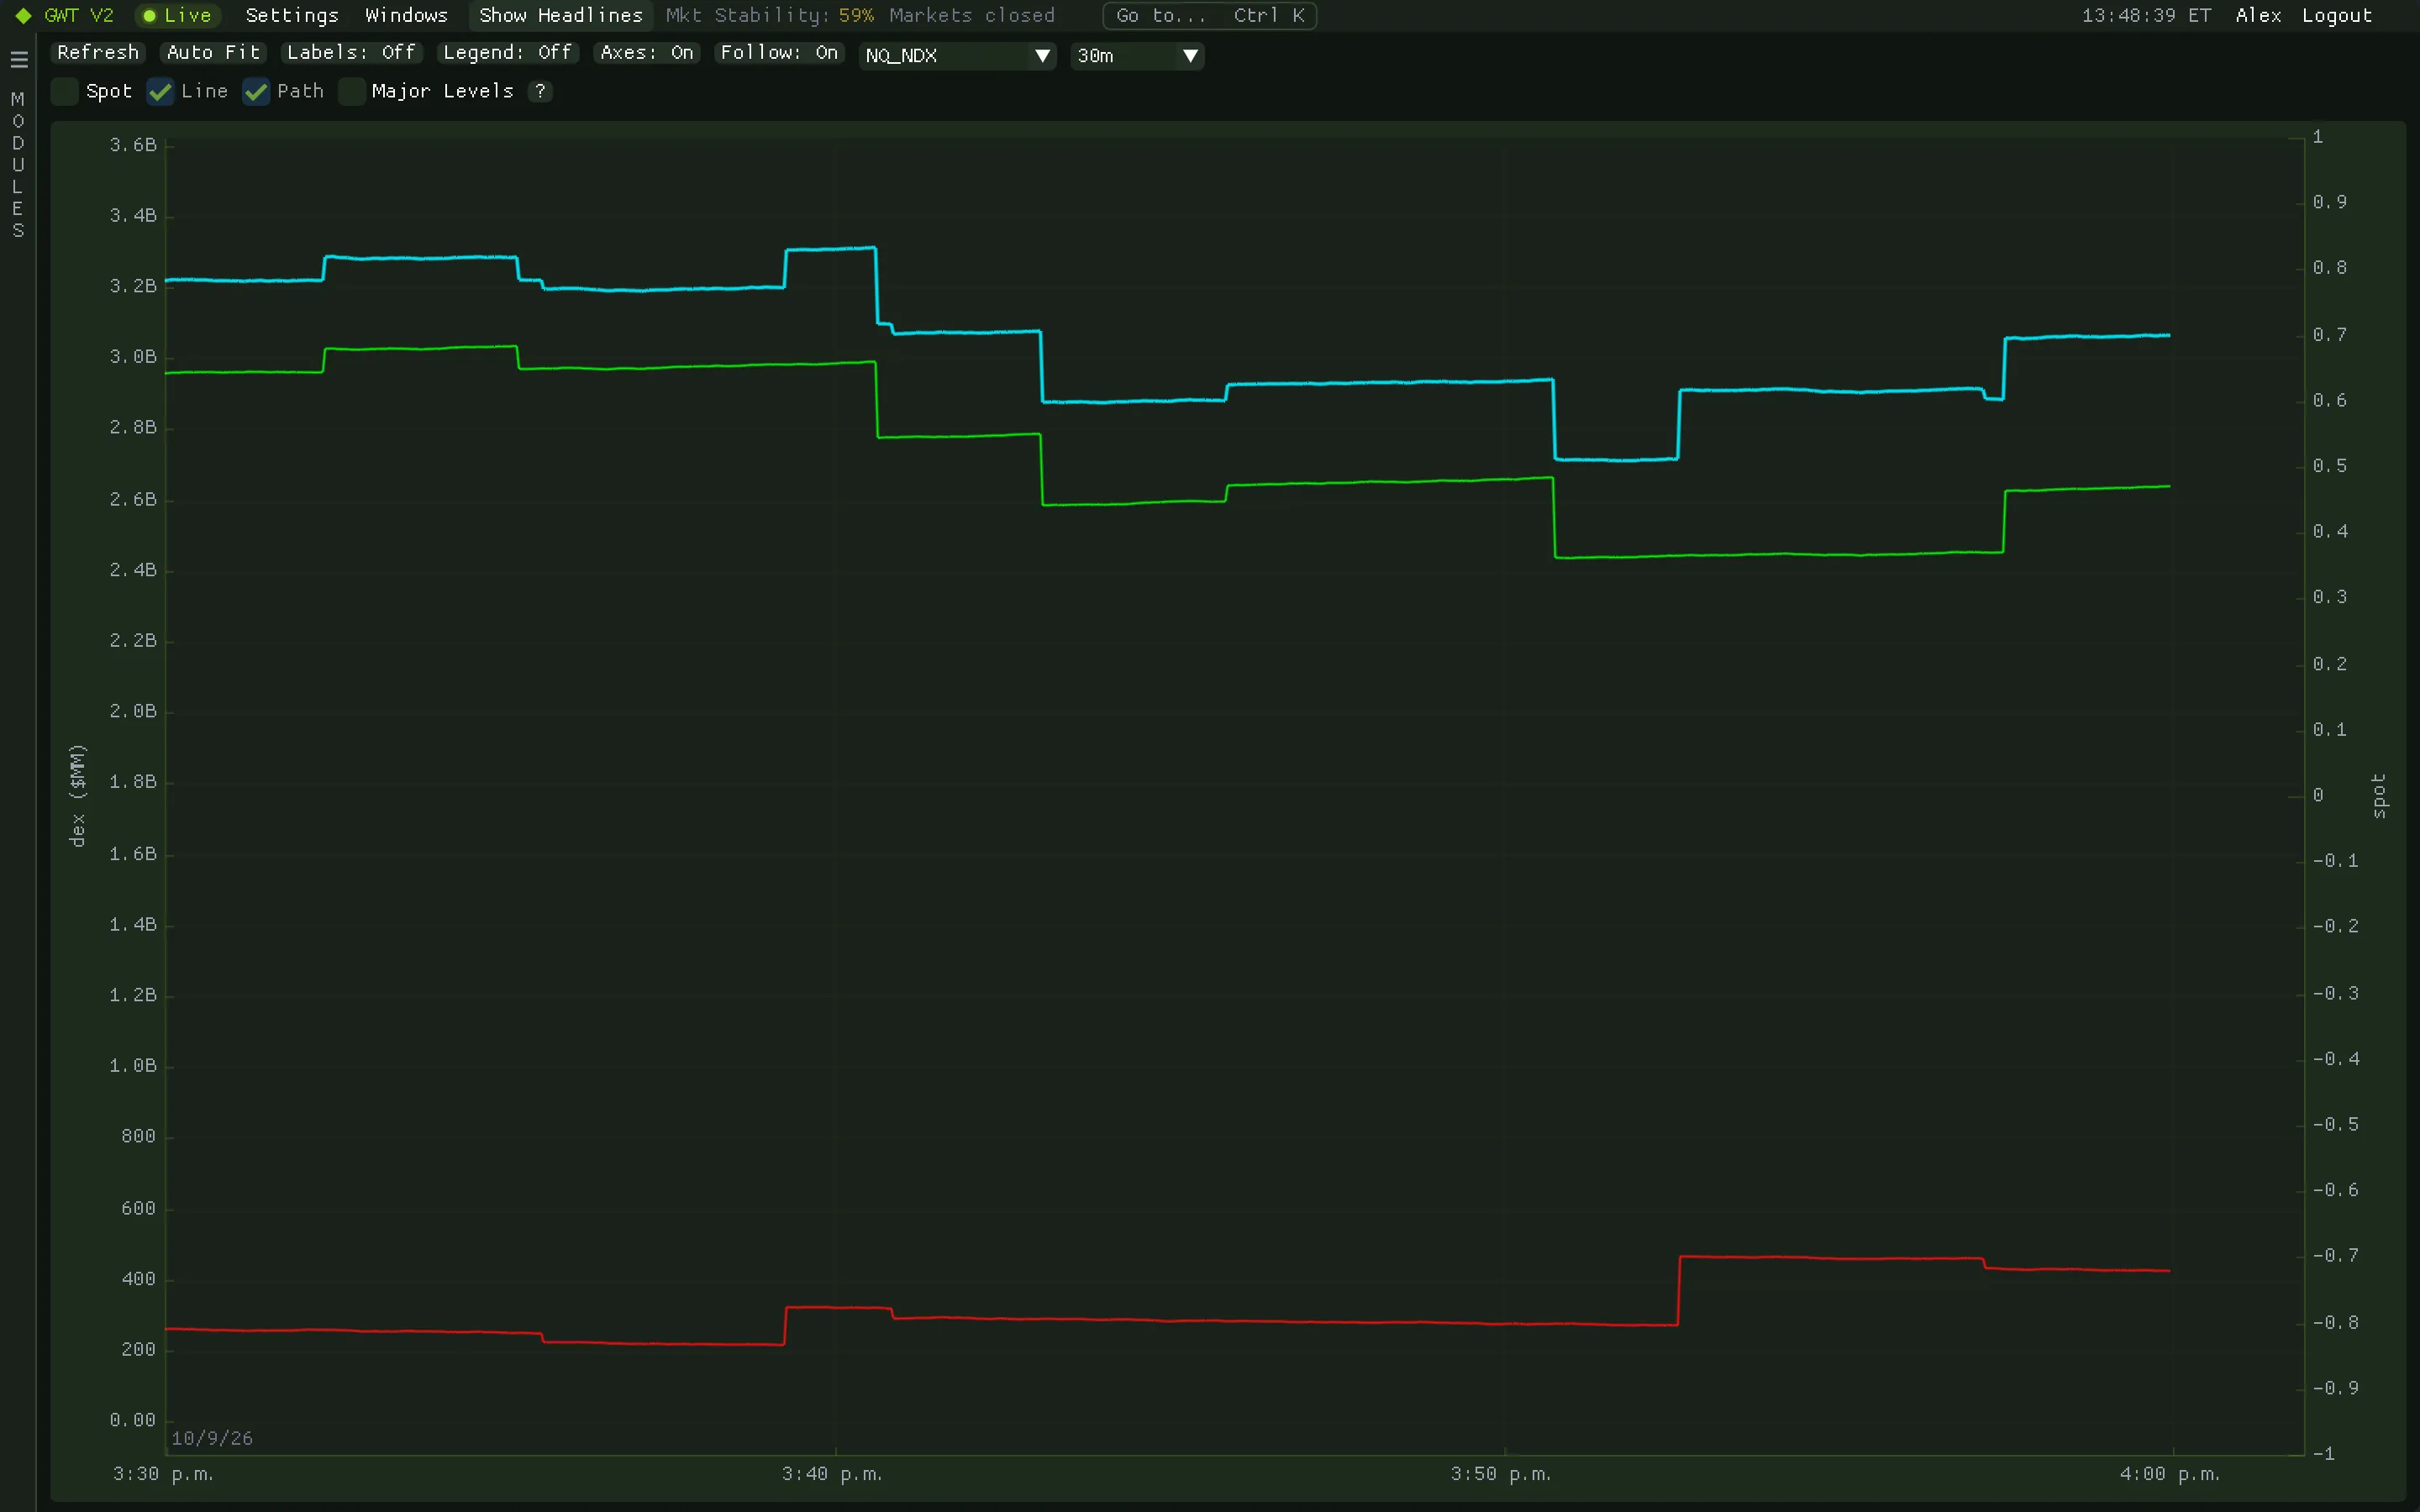Click the GWT V2 green diamond logo
The height and width of the screenshot is (1512, 2420).
point(23,16)
